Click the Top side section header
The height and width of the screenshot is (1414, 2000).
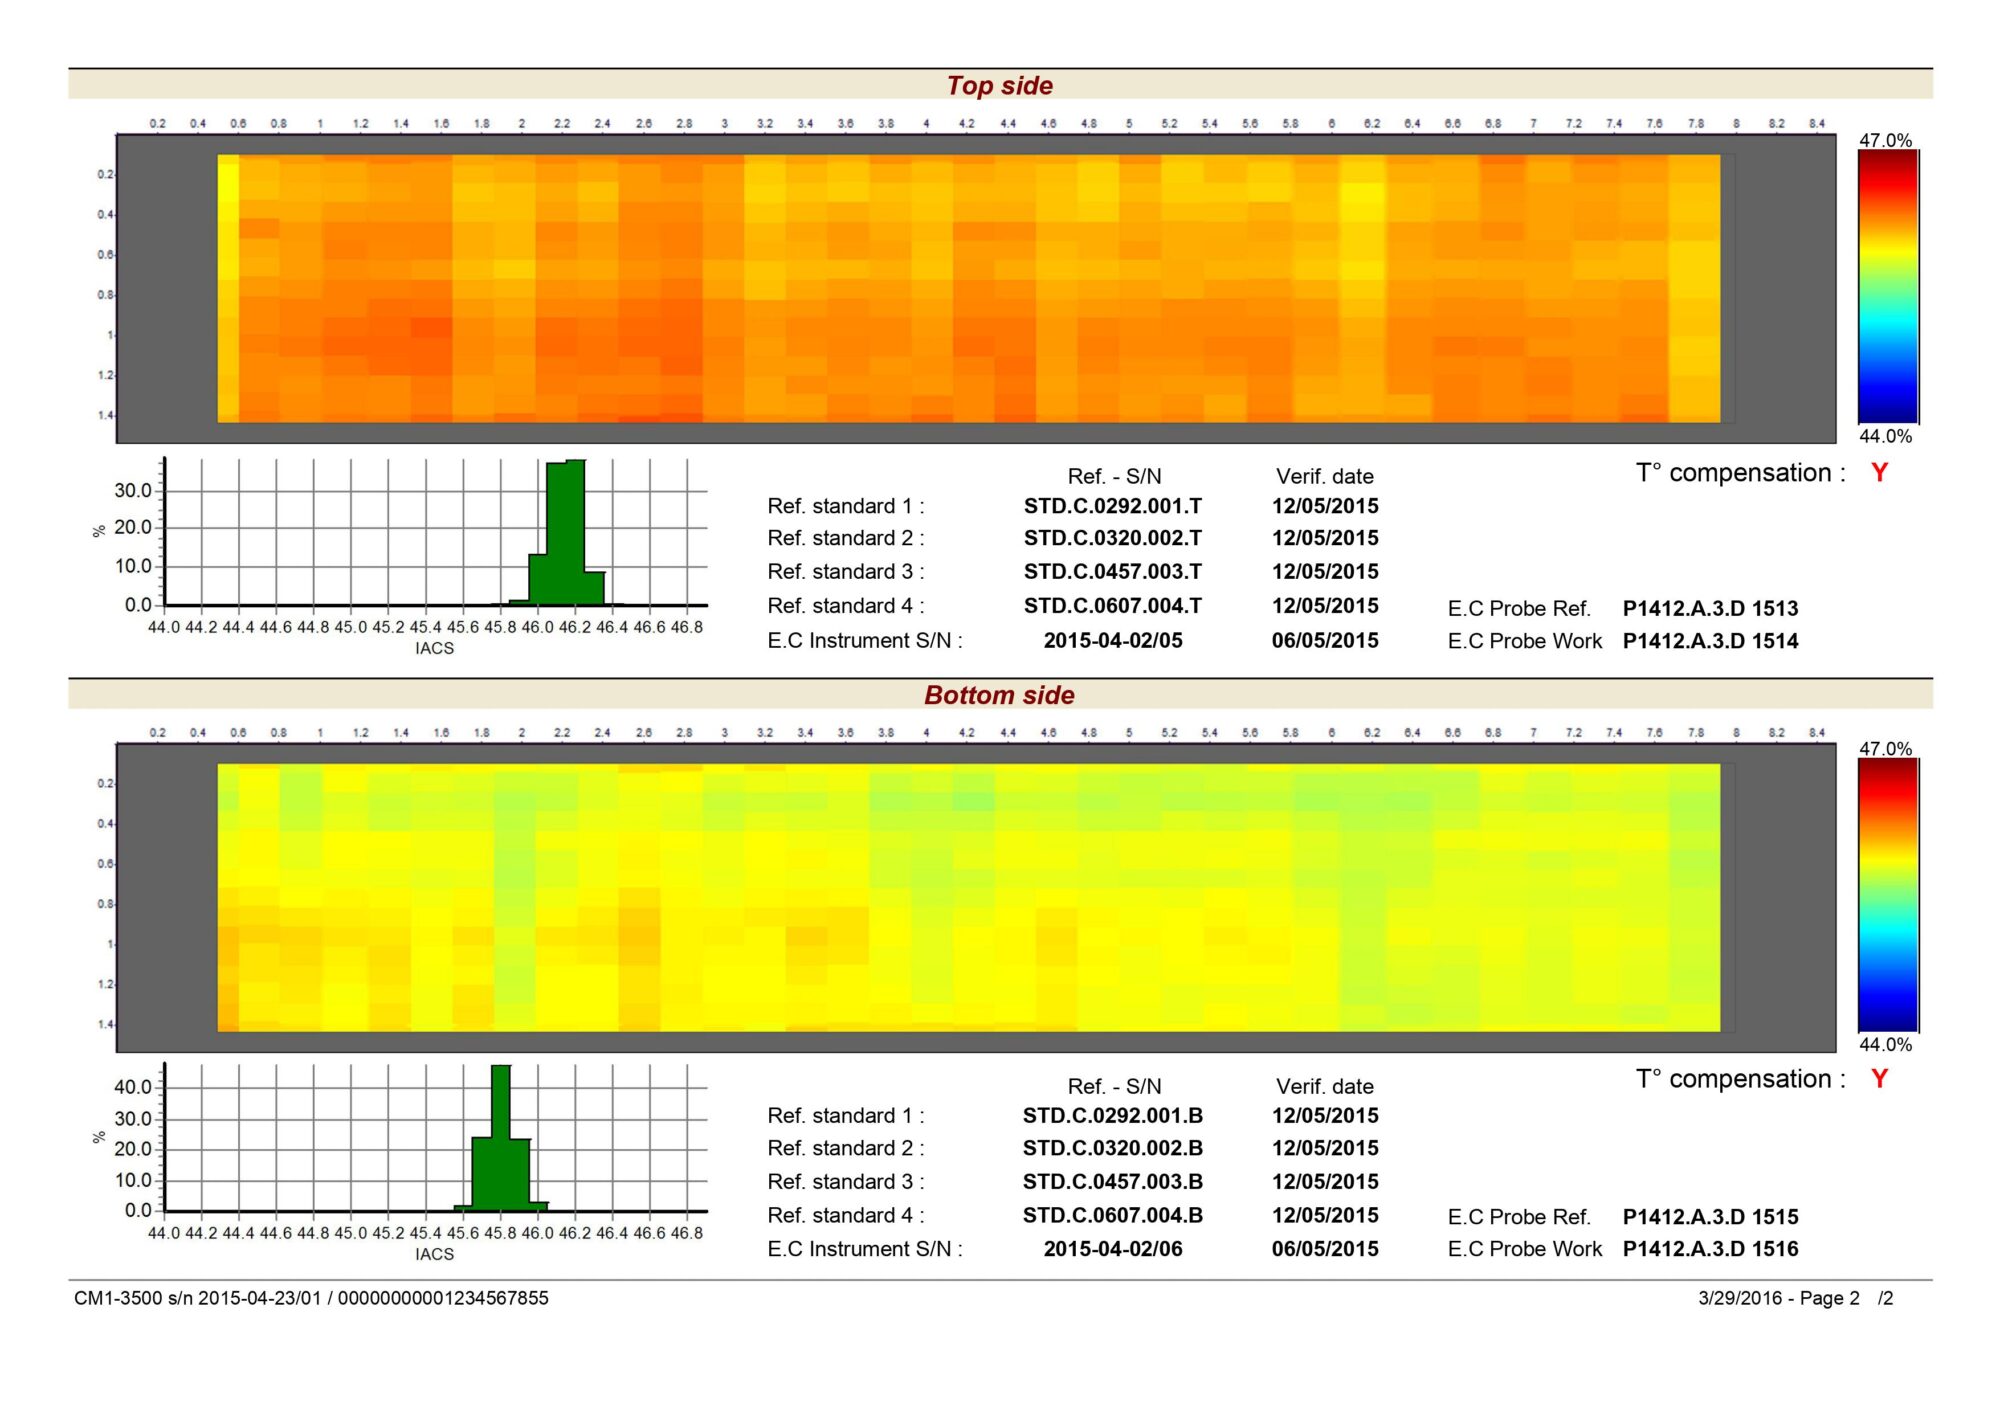point(999,86)
